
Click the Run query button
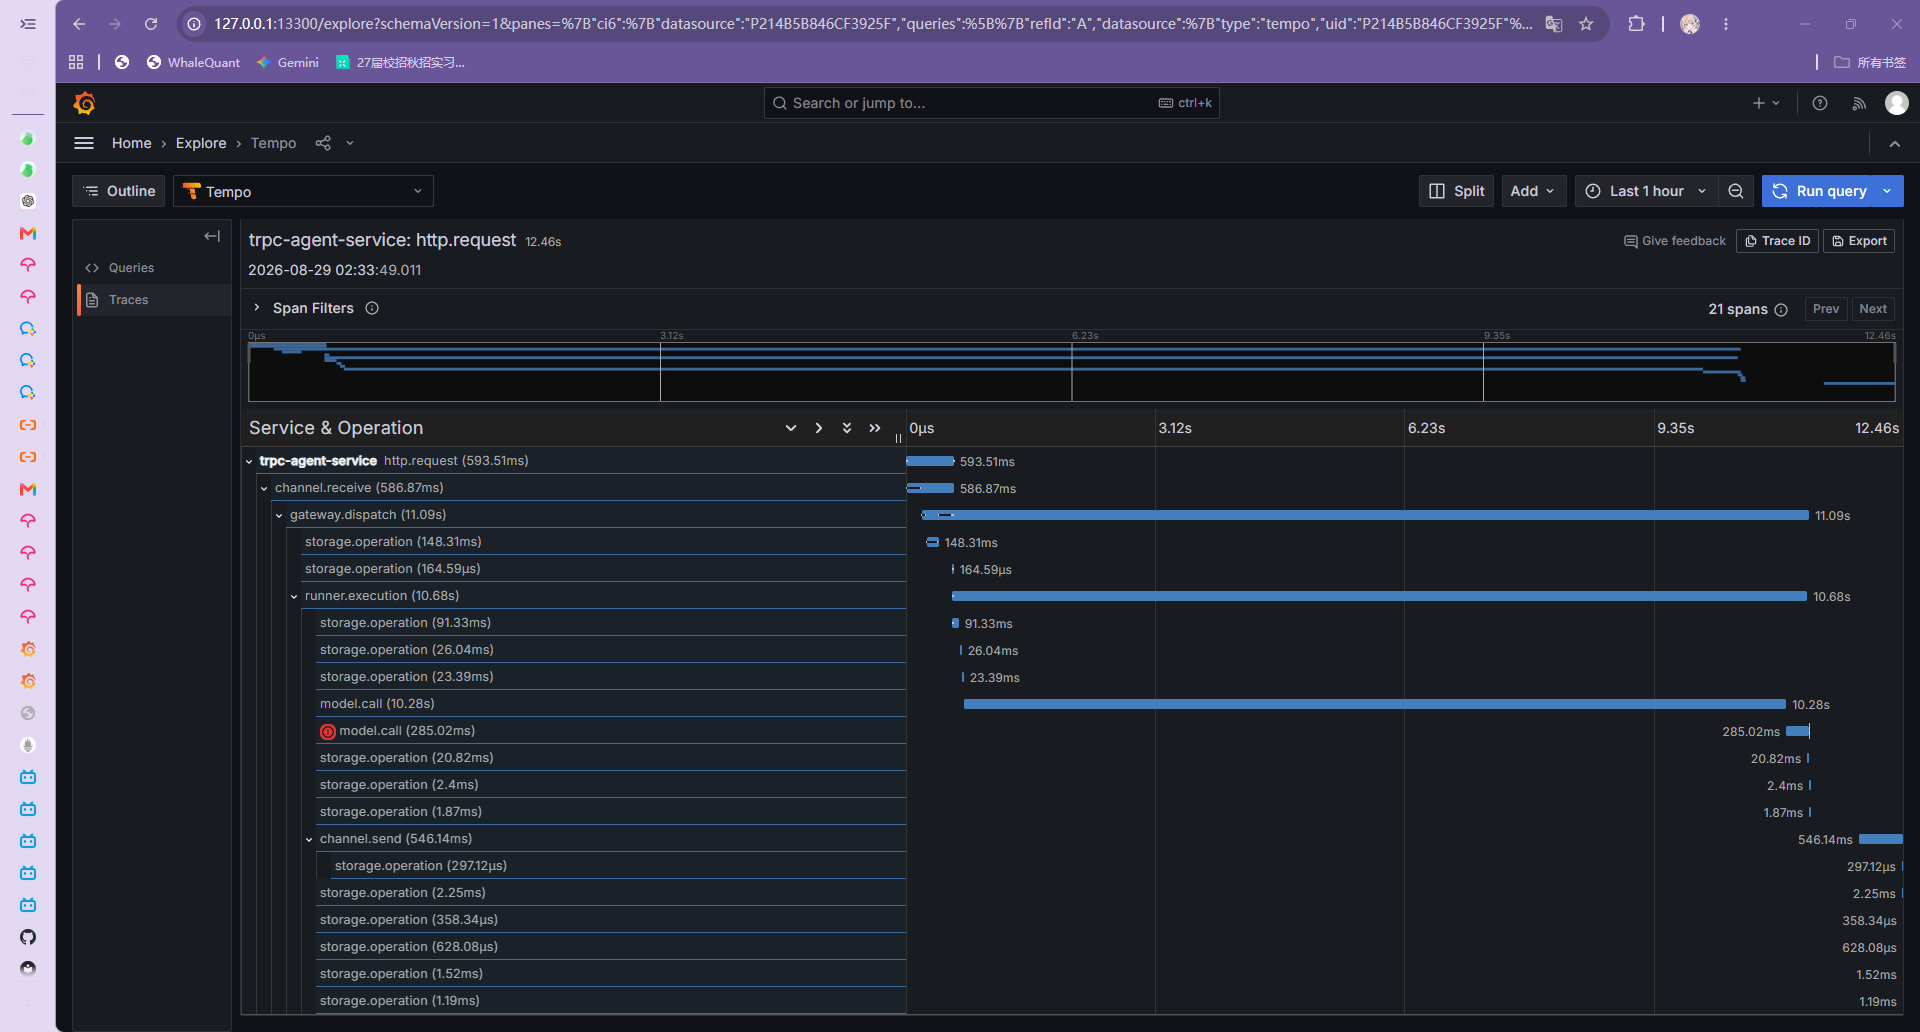pos(1819,191)
